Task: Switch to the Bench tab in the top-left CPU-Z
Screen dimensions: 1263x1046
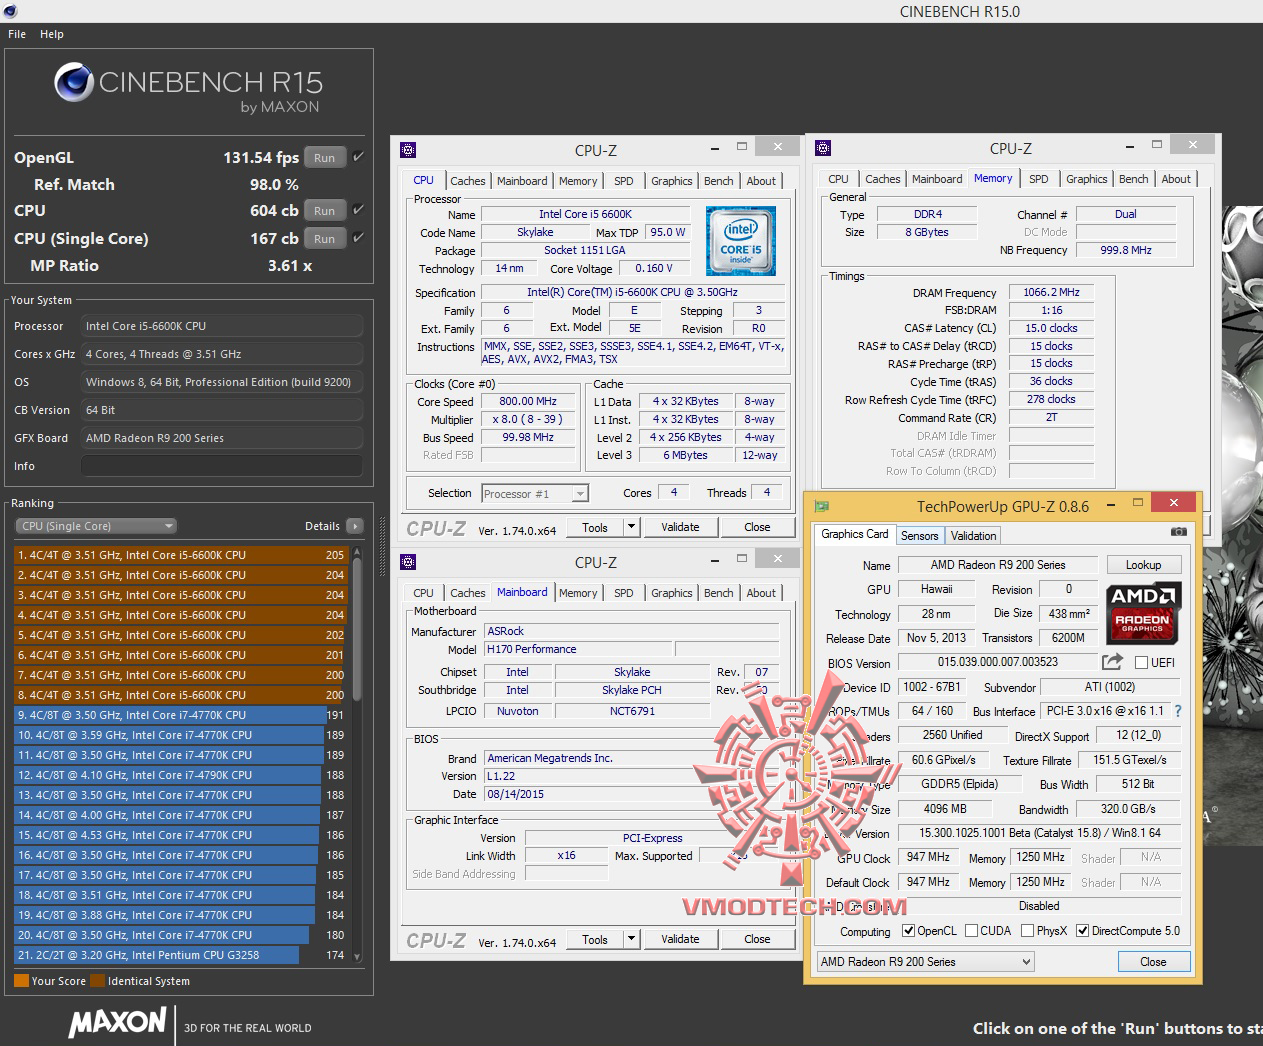Action: [718, 181]
